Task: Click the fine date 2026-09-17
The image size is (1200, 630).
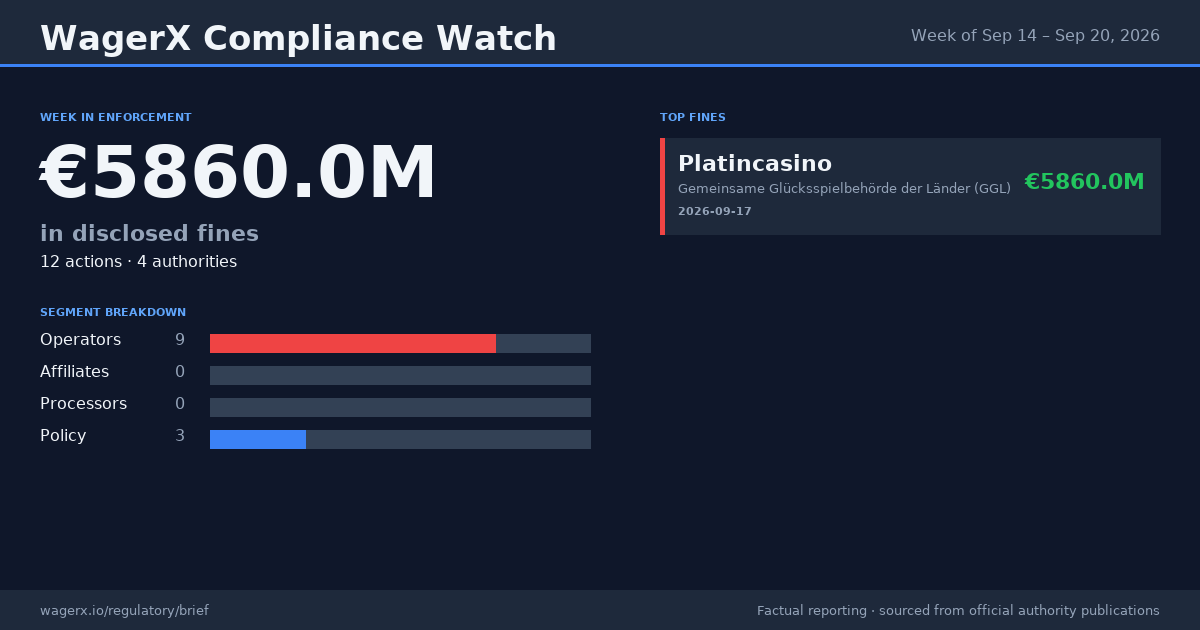Action: point(715,212)
